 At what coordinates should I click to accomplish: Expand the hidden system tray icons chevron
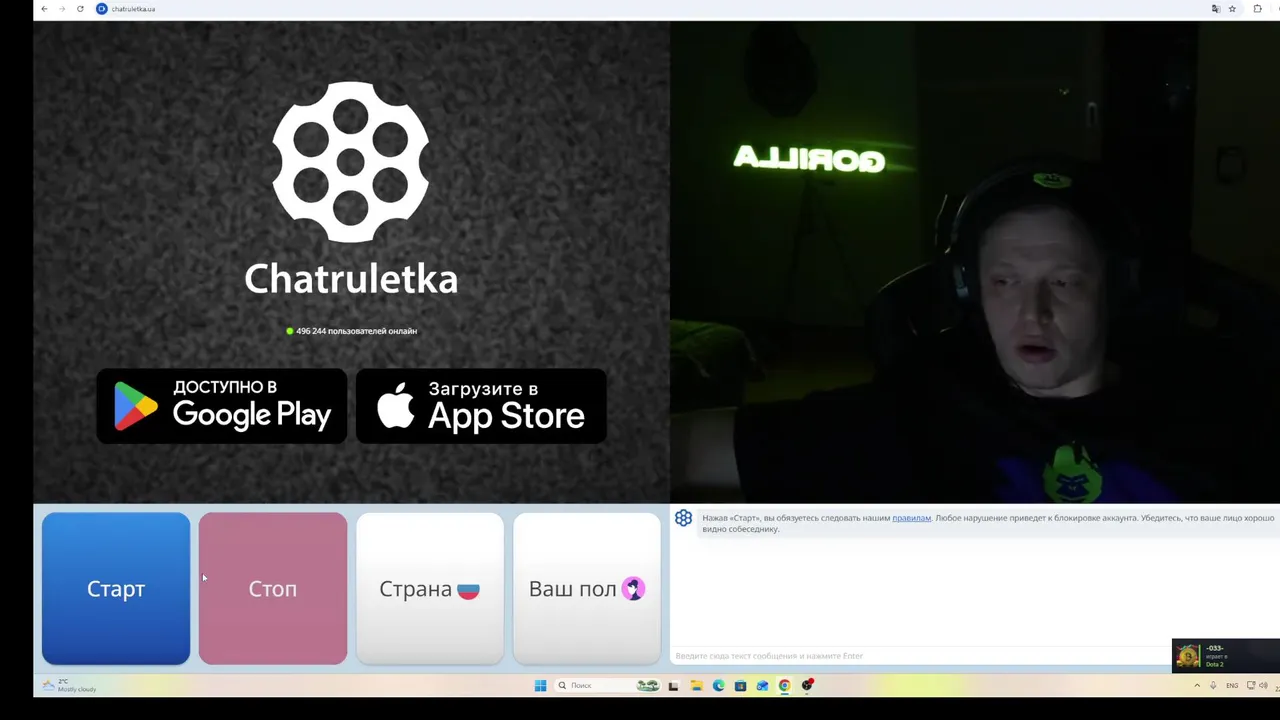tap(1197, 685)
